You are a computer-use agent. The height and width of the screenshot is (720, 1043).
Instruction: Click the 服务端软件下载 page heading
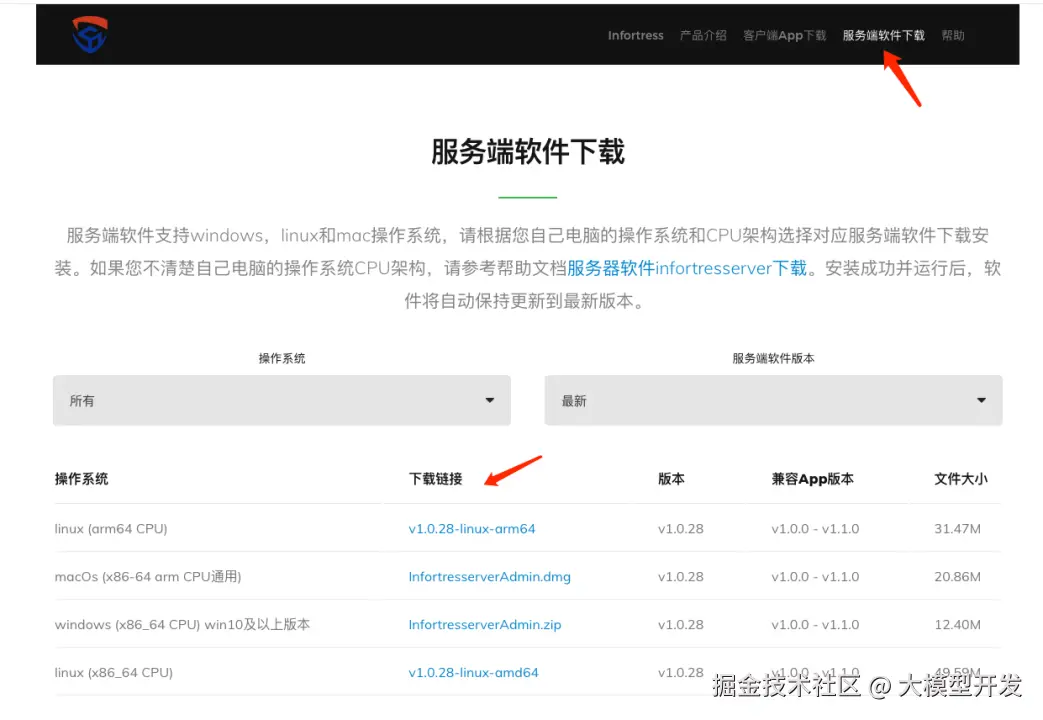(x=527, y=152)
